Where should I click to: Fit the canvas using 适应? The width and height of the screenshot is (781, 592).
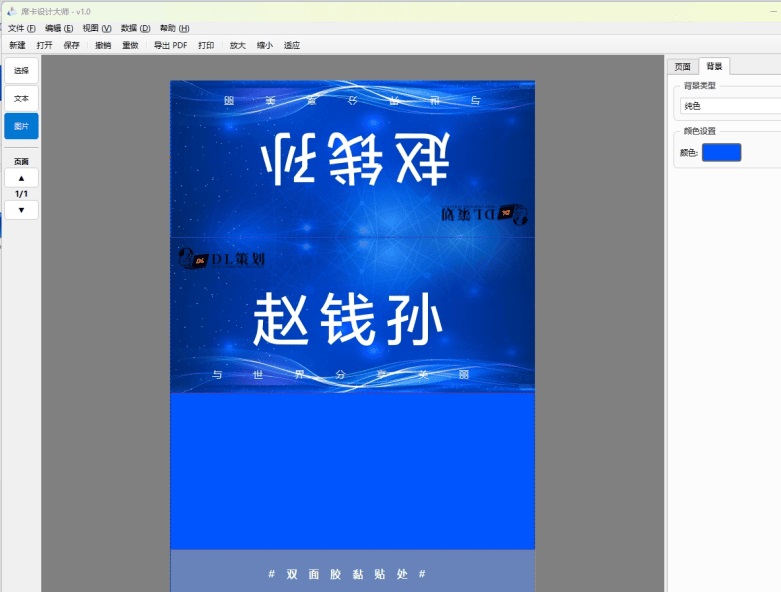pyautogui.click(x=292, y=45)
